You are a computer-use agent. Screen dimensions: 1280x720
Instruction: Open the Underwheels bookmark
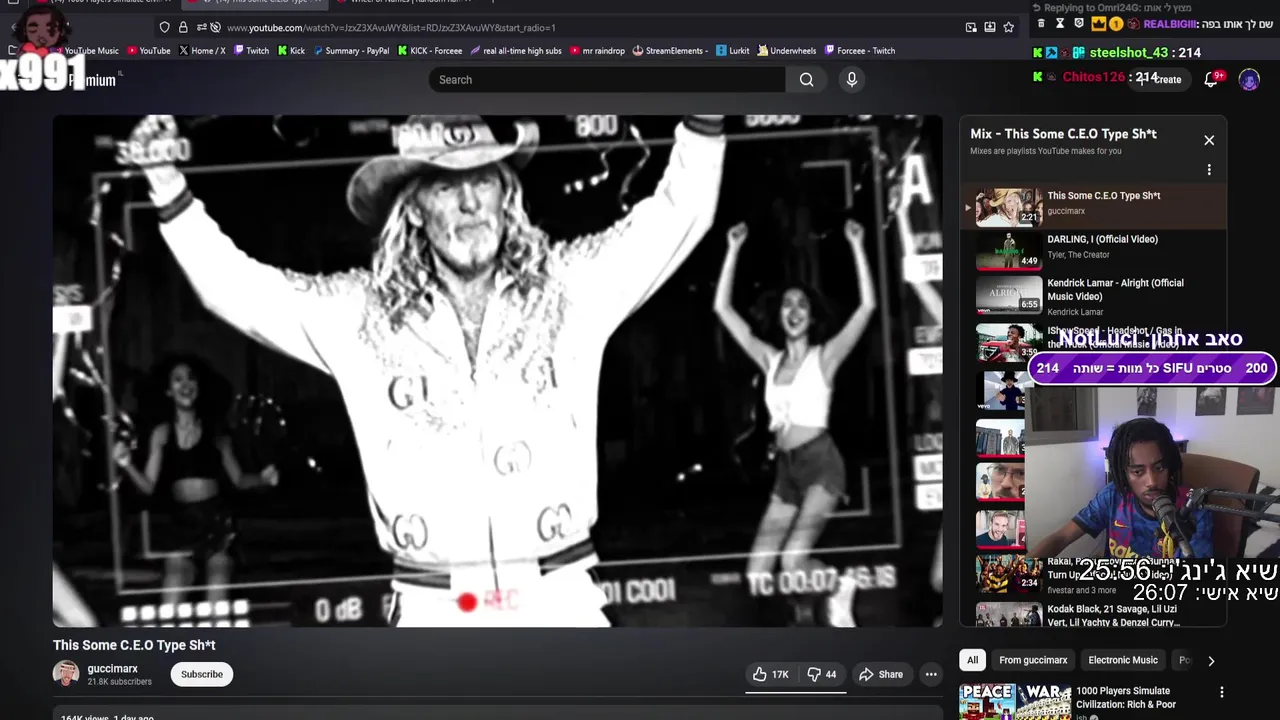pos(787,51)
